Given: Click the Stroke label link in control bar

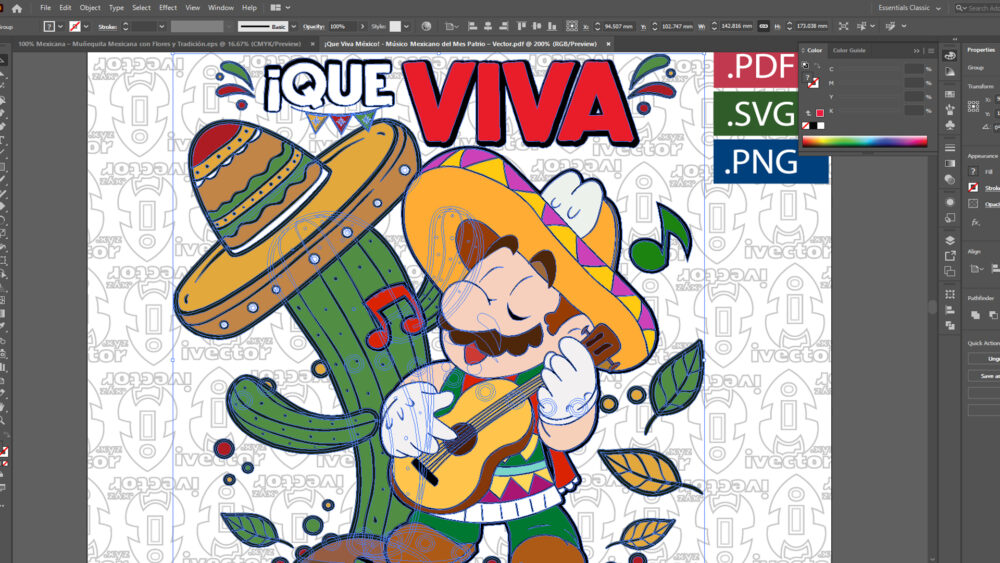Looking at the screenshot, I should 107,27.
